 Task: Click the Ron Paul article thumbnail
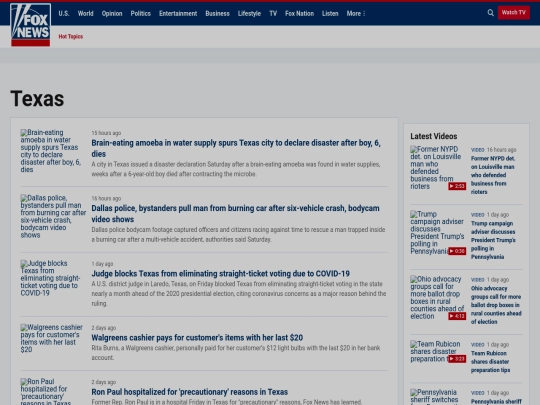(45, 392)
